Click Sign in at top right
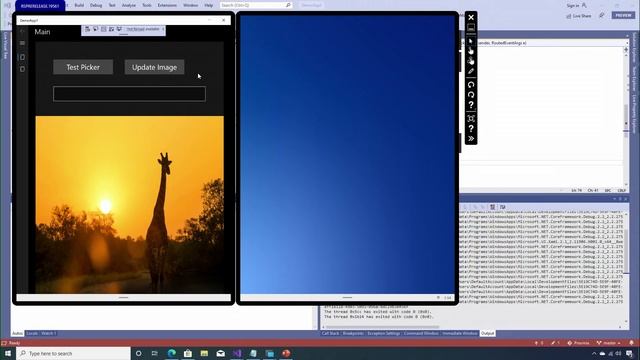This screenshot has width=640, height=360. [576, 5]
